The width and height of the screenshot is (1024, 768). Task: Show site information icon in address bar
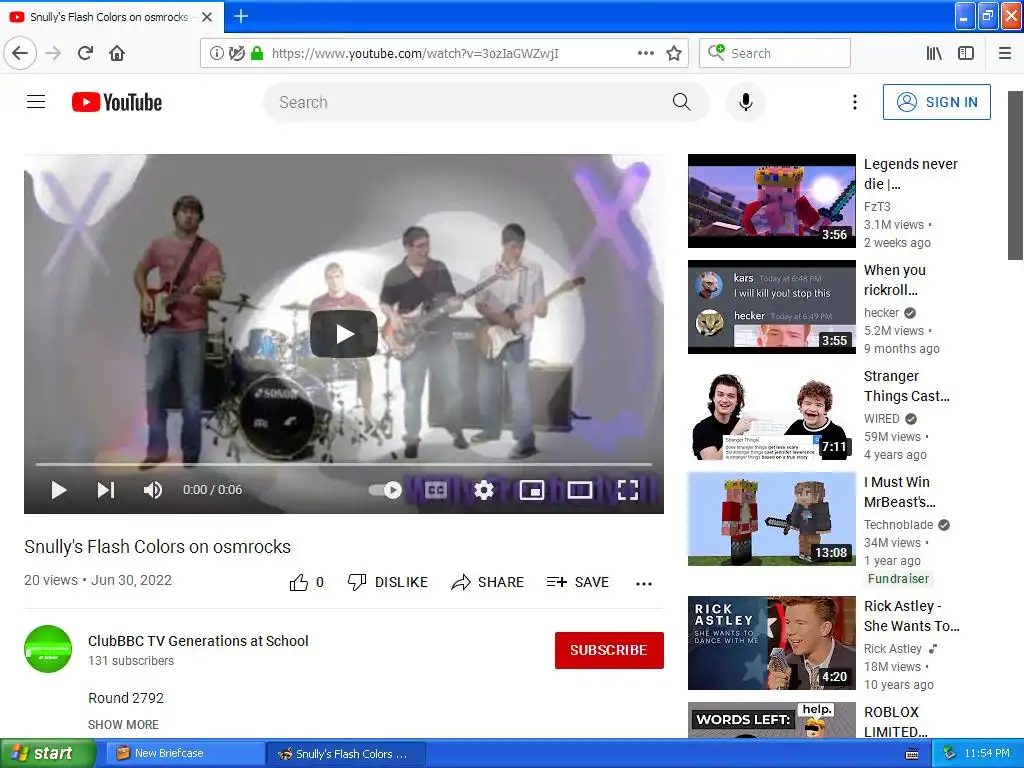216,54
